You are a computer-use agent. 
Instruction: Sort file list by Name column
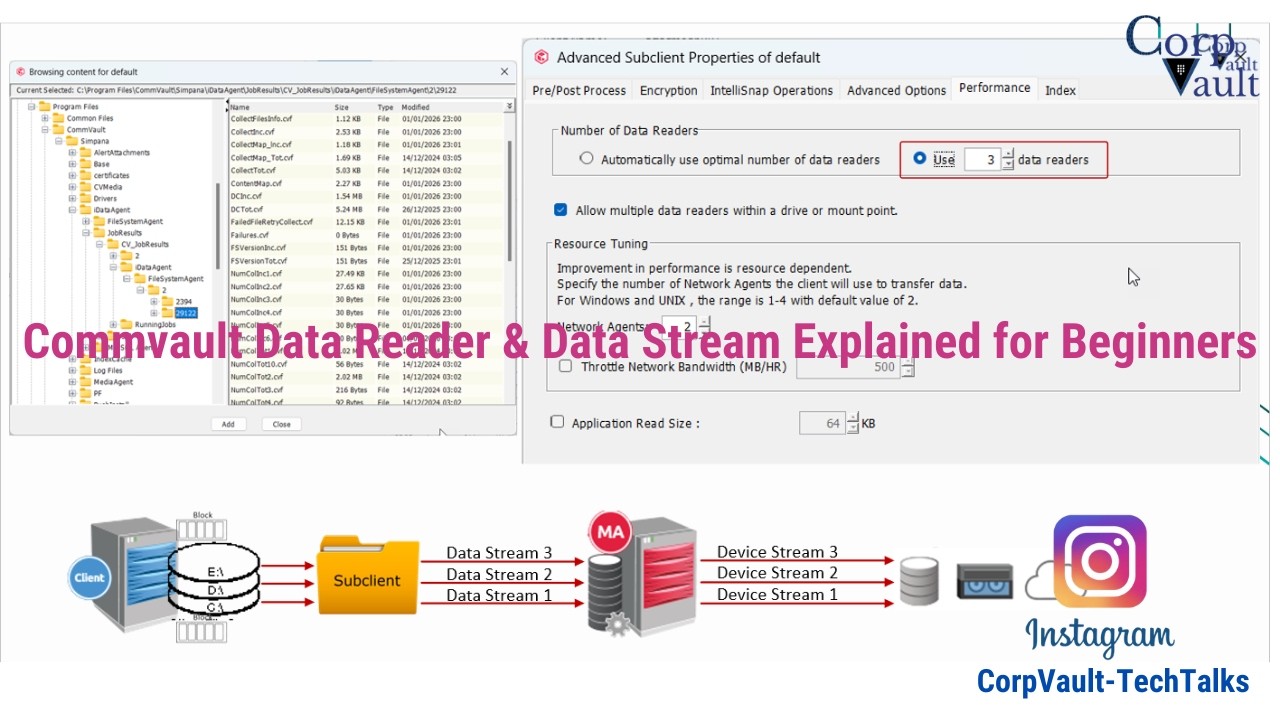coord(279,107)
